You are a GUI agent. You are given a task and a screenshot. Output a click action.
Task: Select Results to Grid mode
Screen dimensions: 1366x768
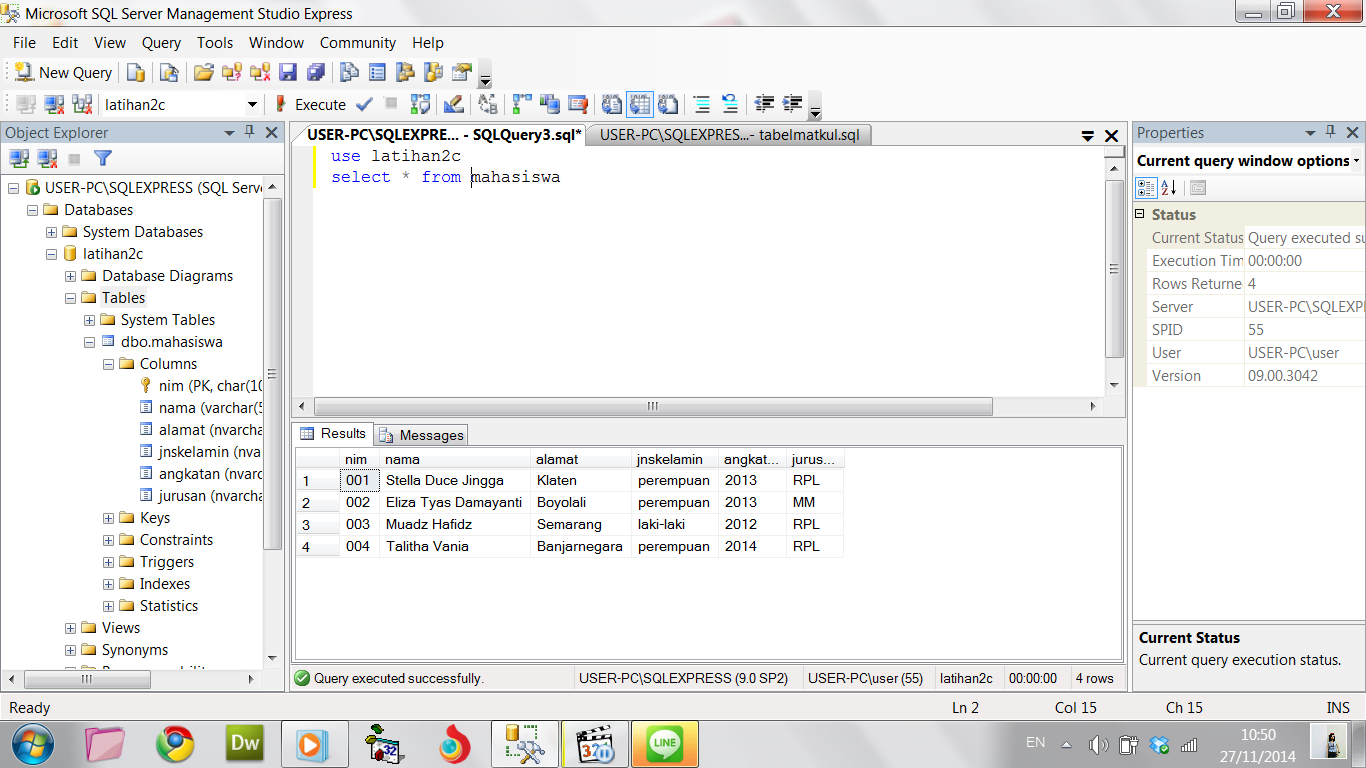tap(640, 104)
